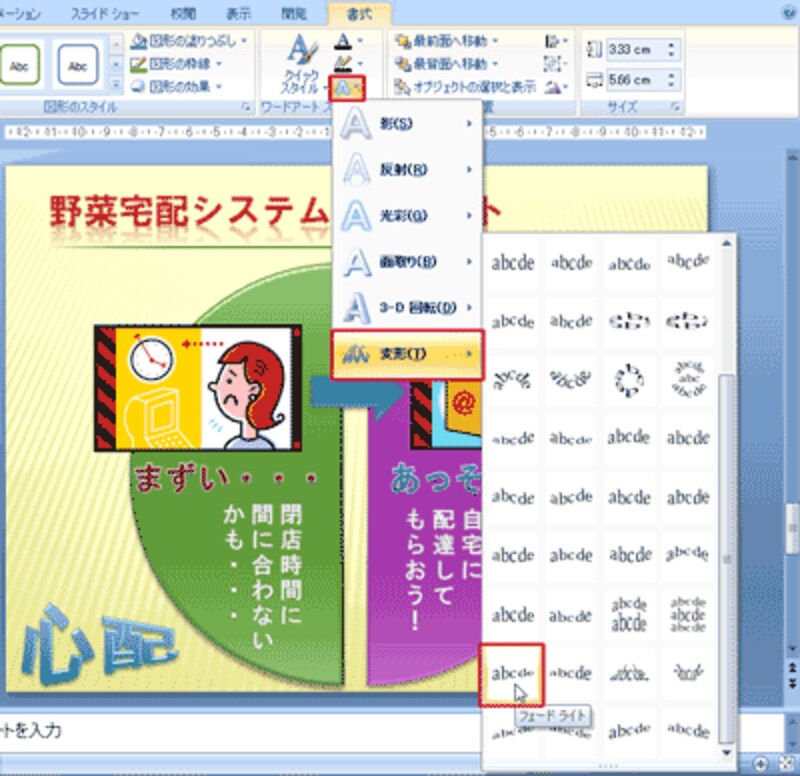
Task: Open Selection Pane (オブジェクトの選択と表示)
Action: pos(465,87)
